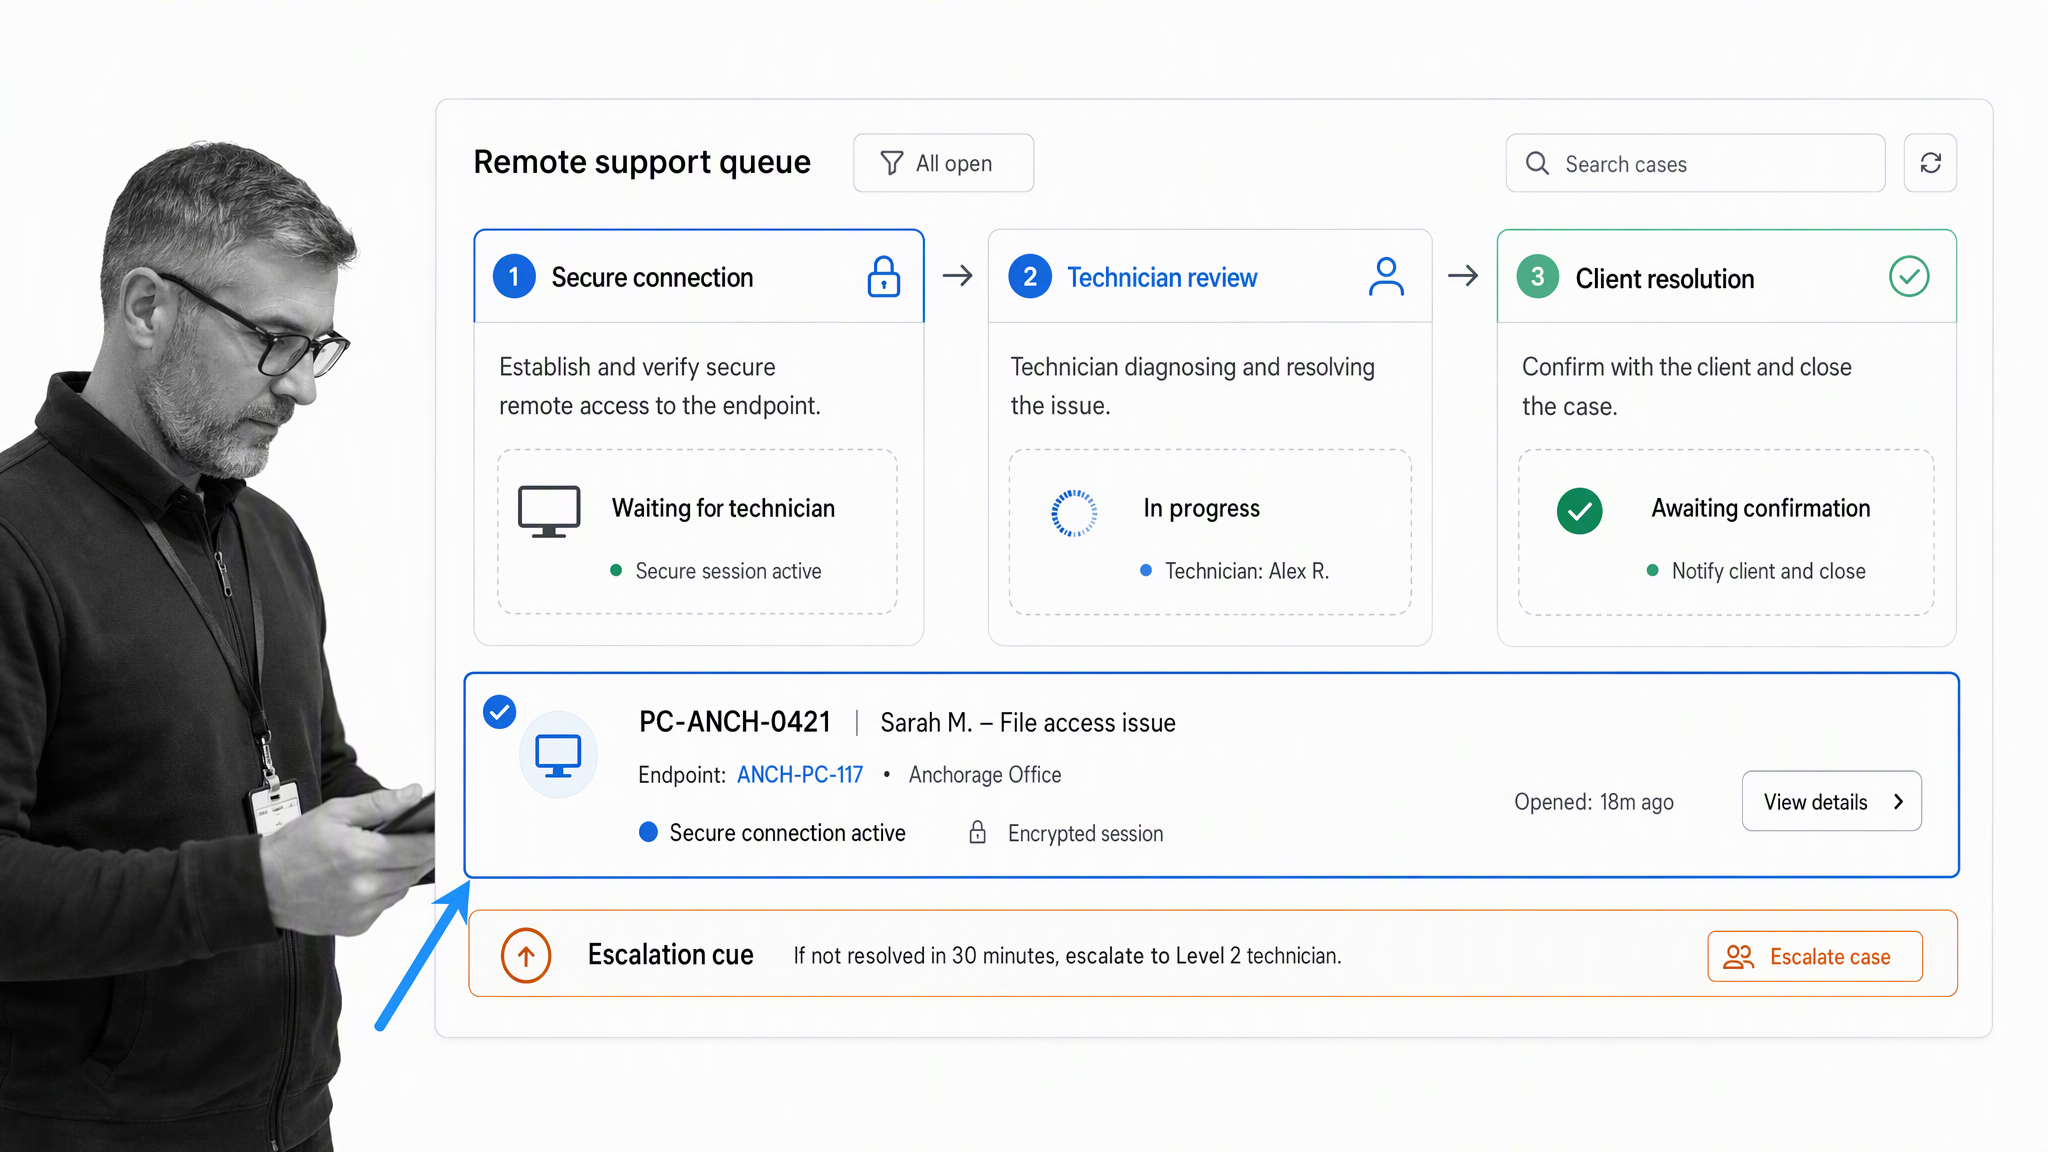Click the Search cases input field

tap(1695, 163)
